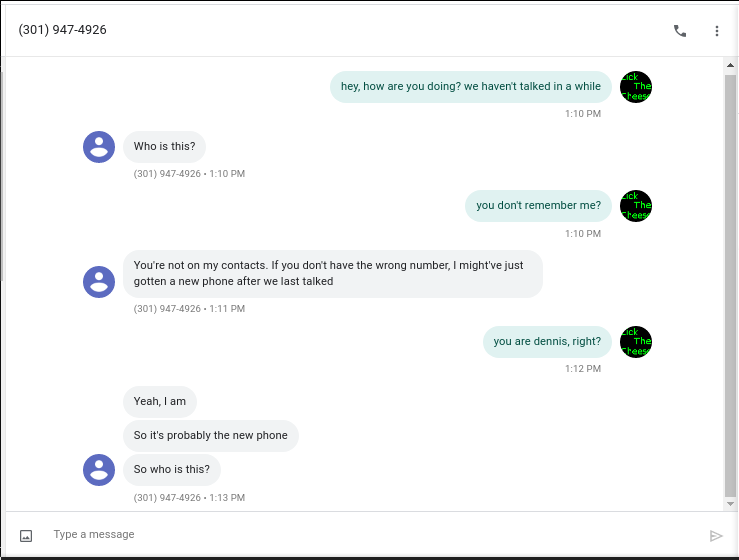Click my profile picture beside the first greeting message

(x=636, y=87)
